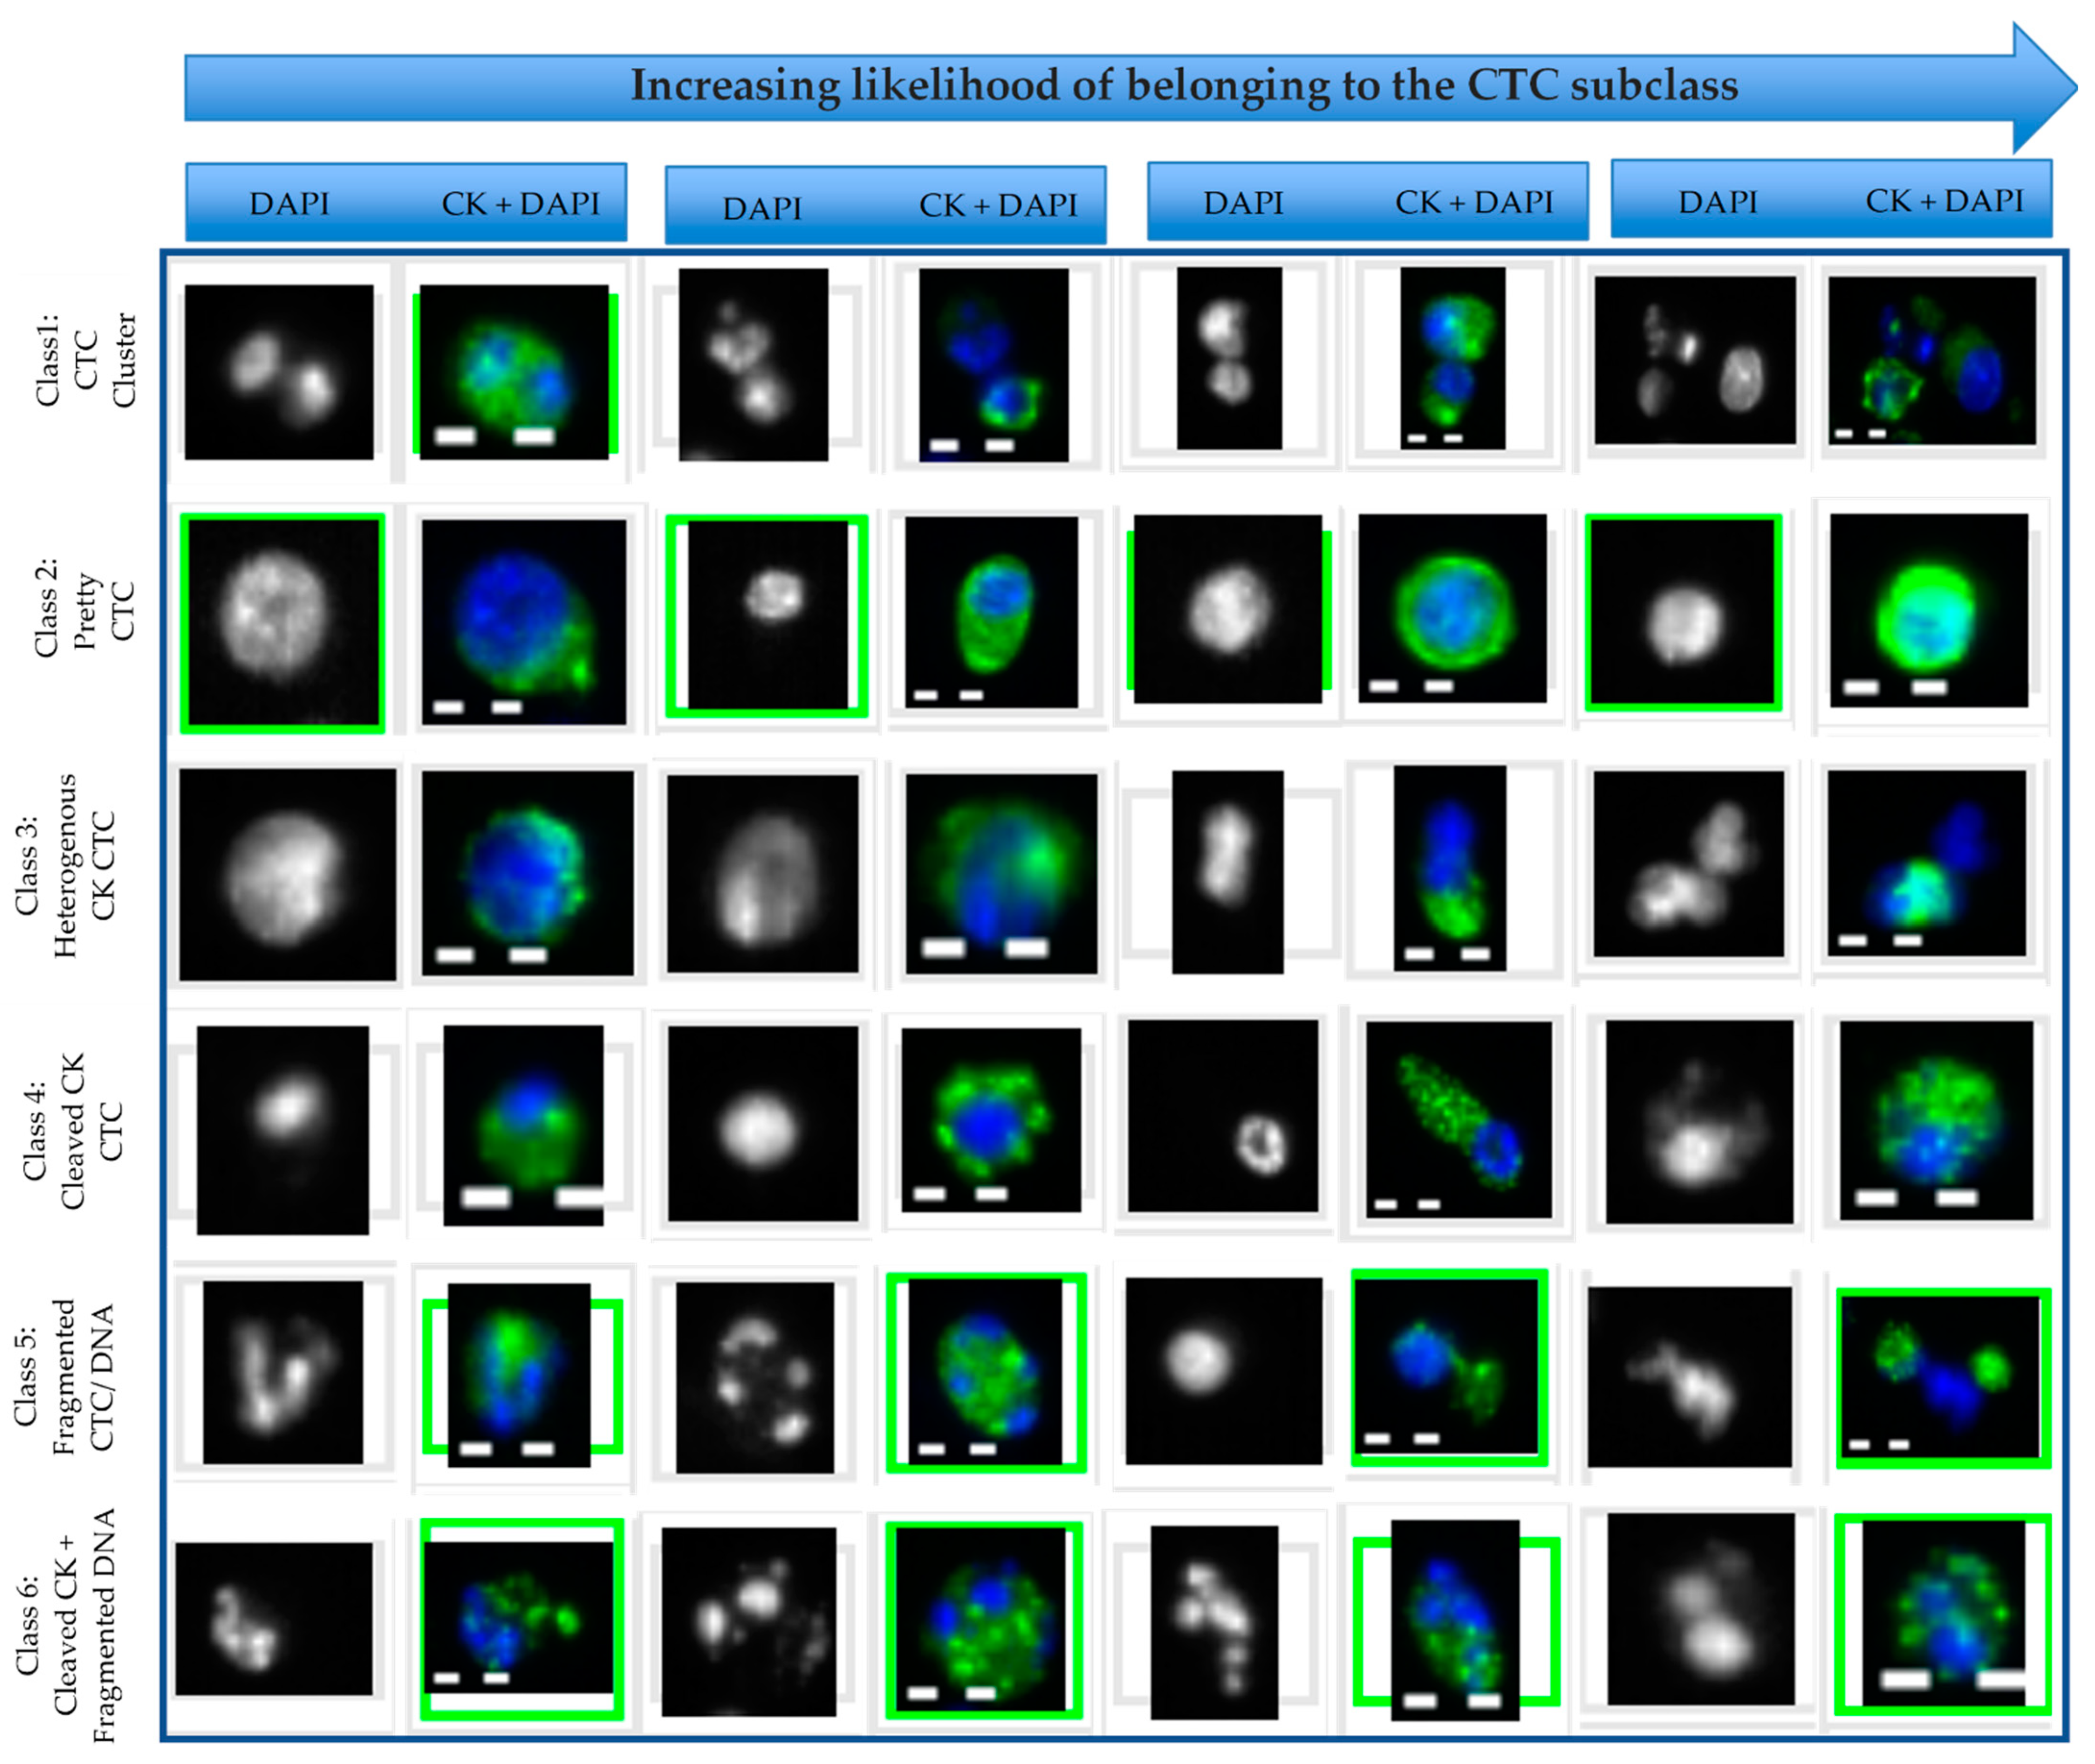Click the Class 4 third CK+DAPI elongated cell image
This screenshot has height=1764, width=2095.
1458,1119
